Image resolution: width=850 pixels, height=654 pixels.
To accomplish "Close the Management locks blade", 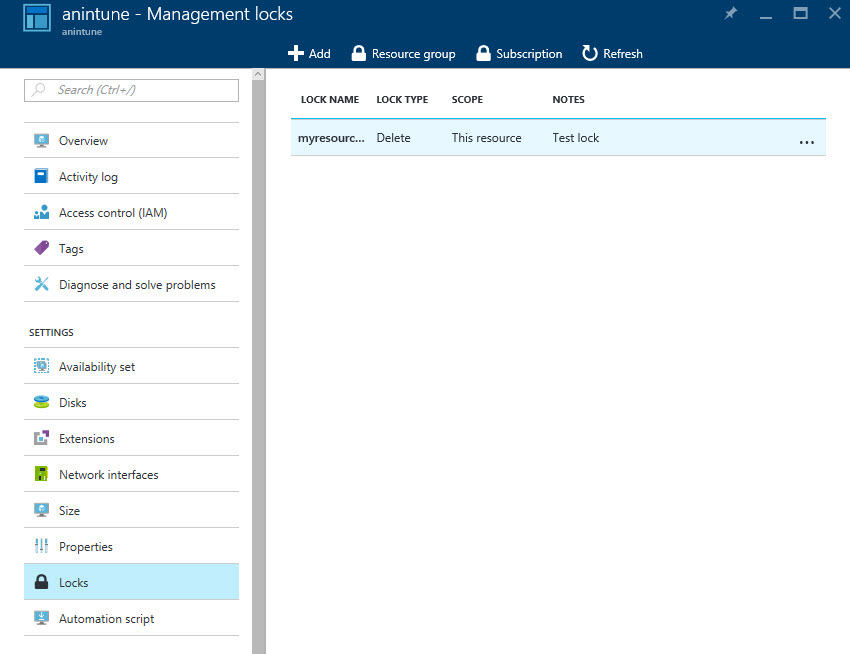I will click(835, 13).
